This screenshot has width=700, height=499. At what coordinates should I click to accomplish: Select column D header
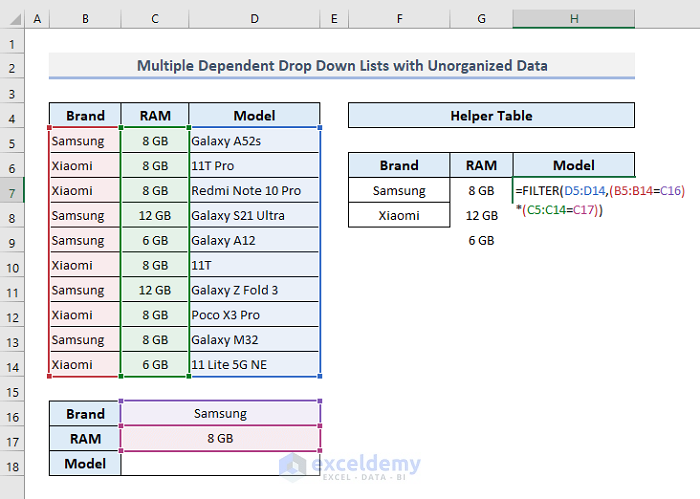(254, 19)
